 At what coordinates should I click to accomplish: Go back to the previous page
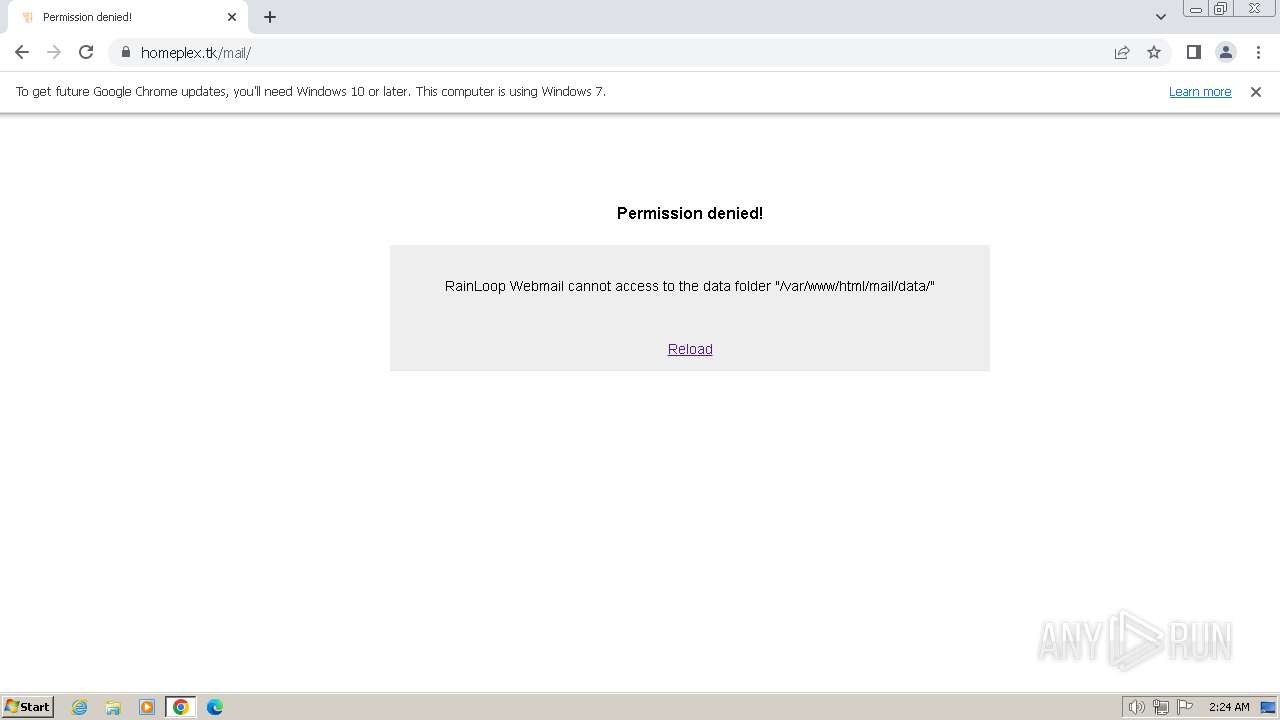pyautogui.click(x=22, y=52)
